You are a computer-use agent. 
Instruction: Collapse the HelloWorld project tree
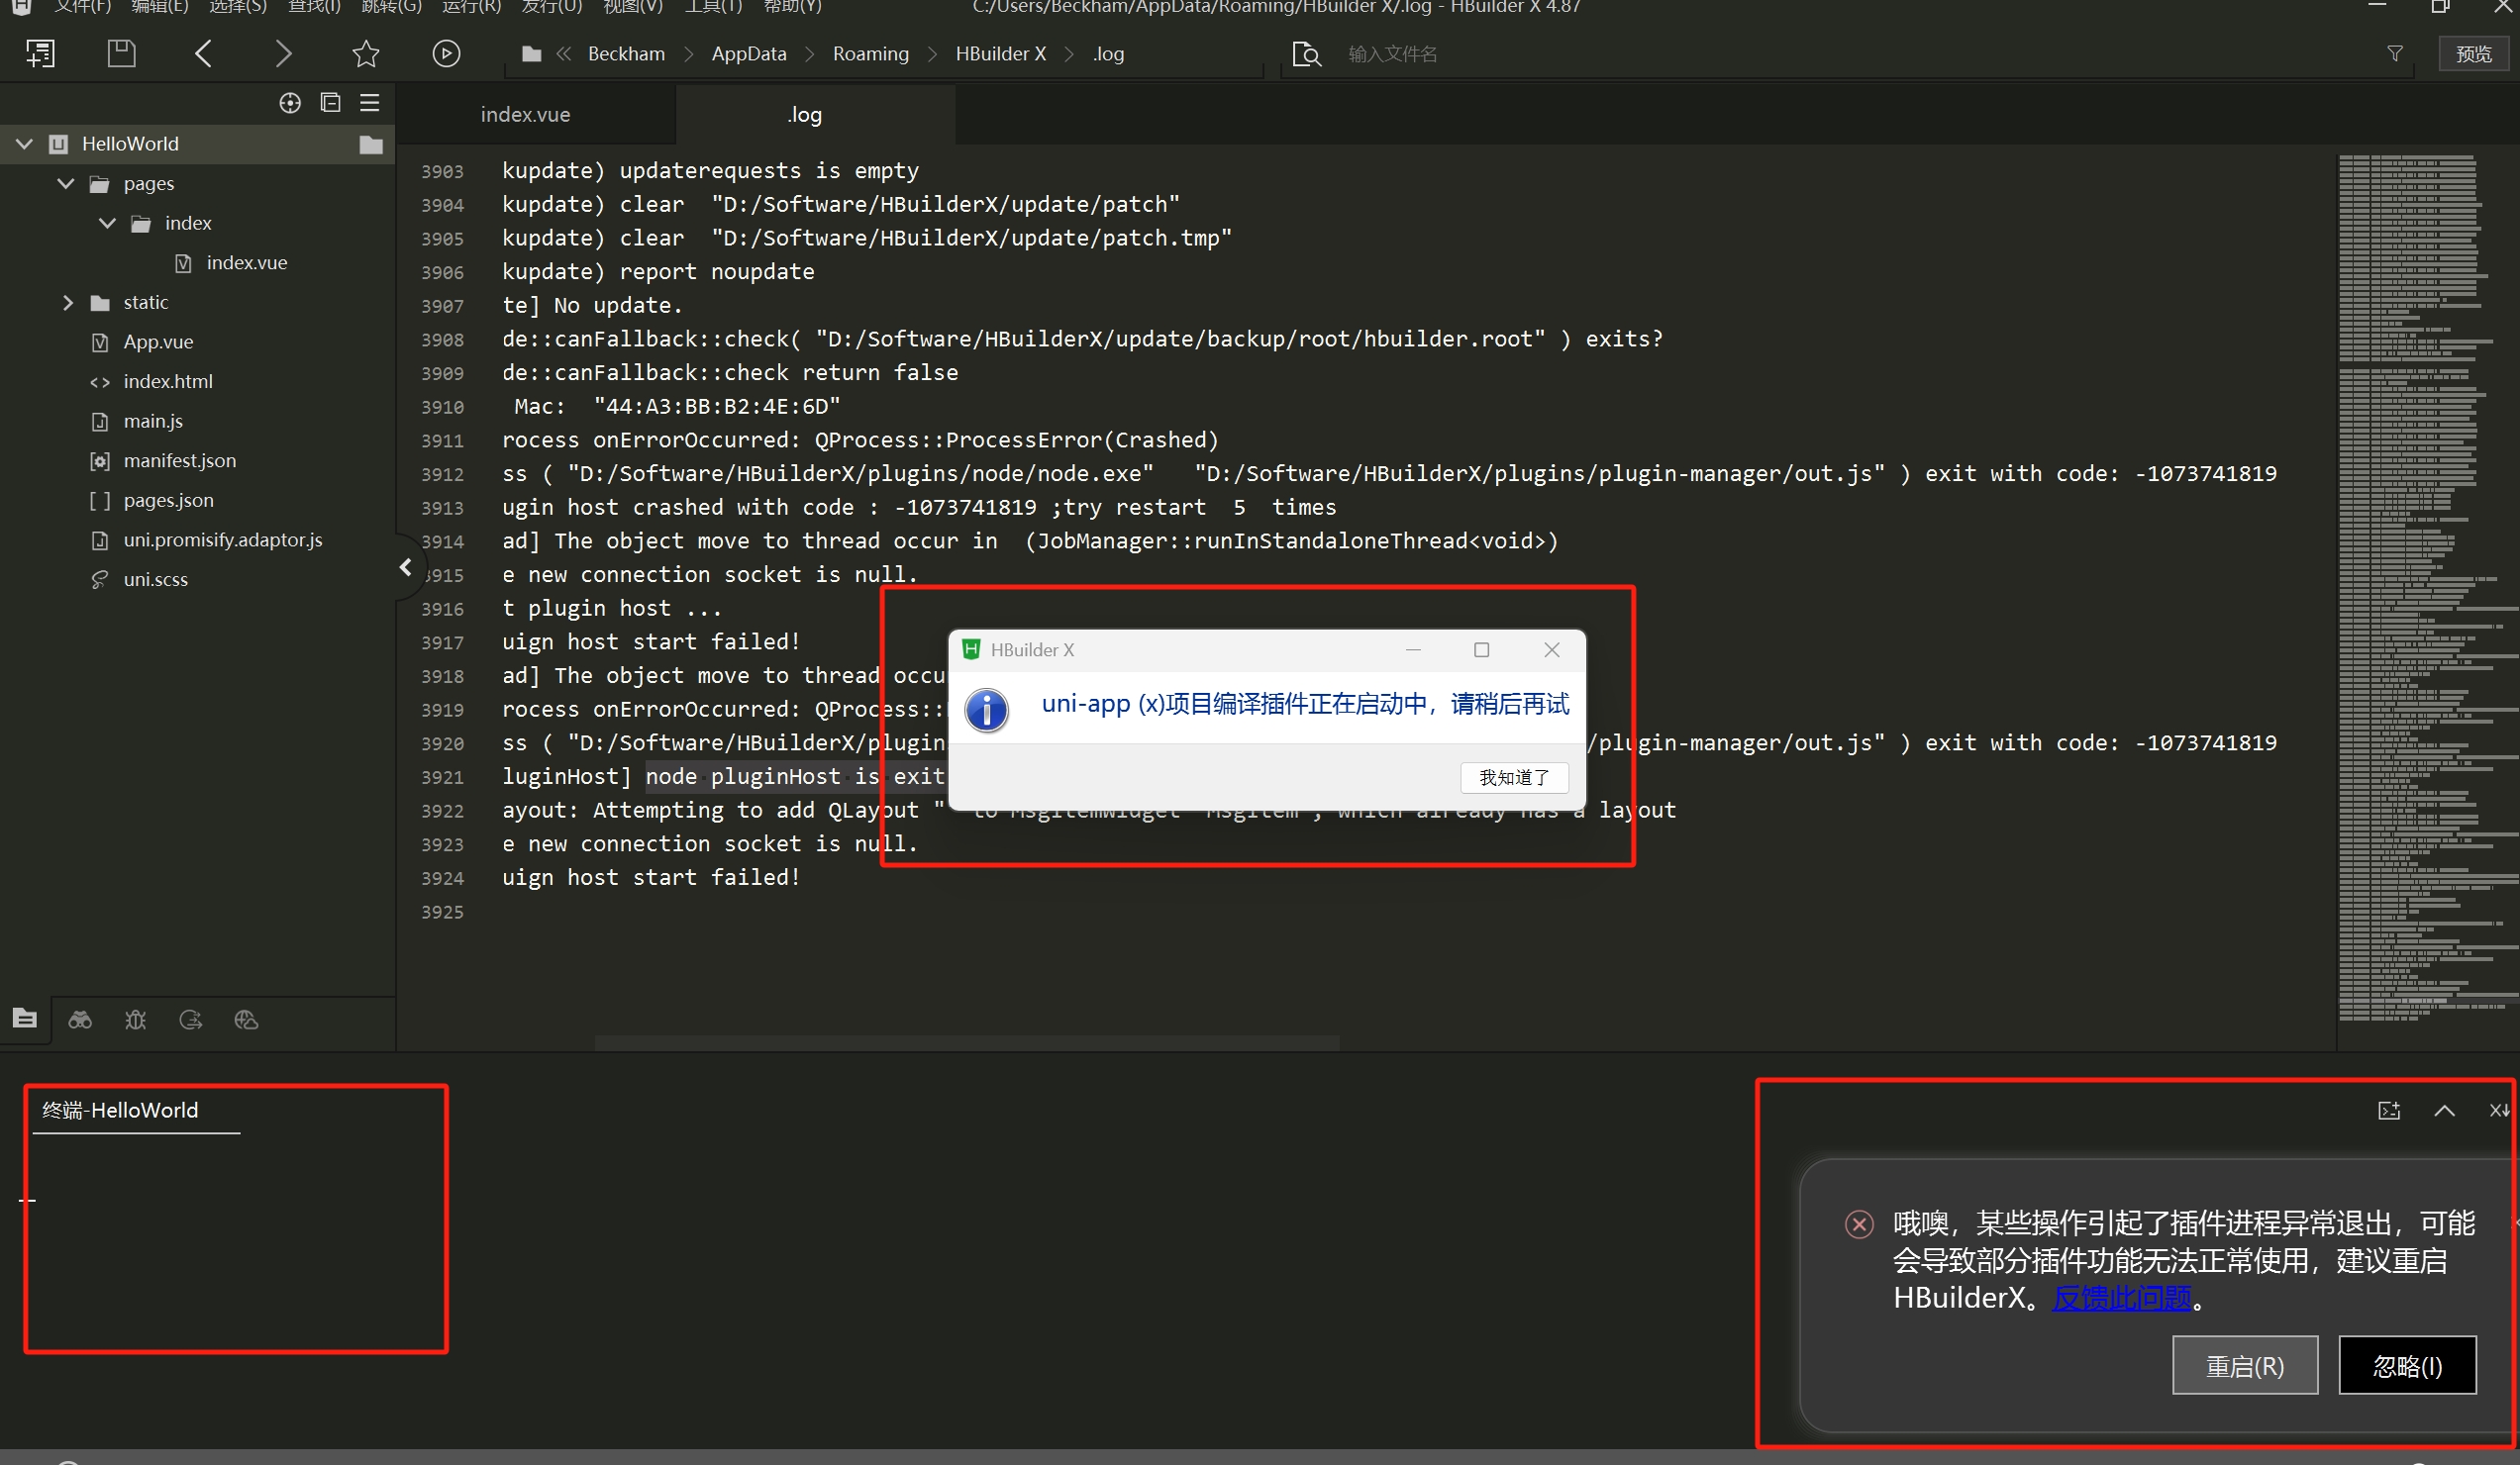pos(25,144)
